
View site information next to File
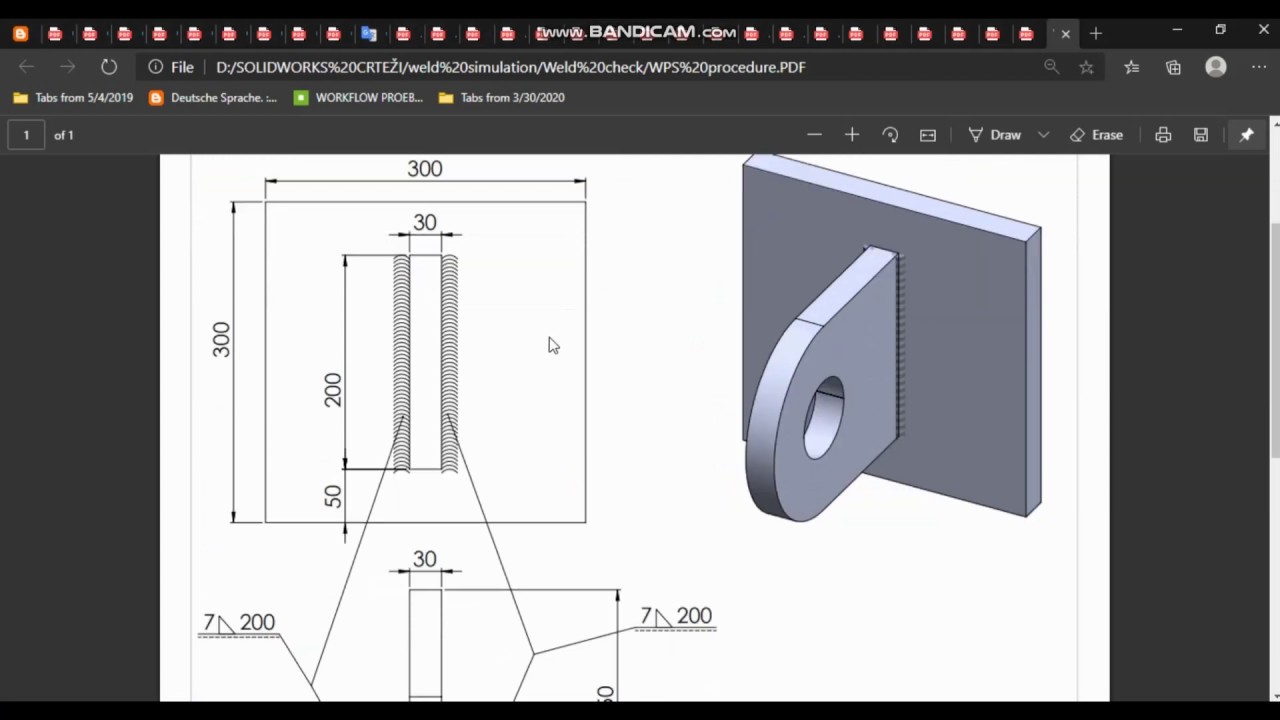156,67
